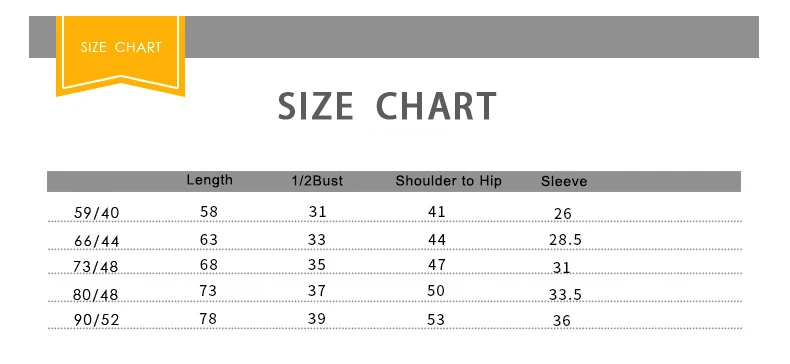Select the 1/2Bust value 39

[x=317, y=319]
